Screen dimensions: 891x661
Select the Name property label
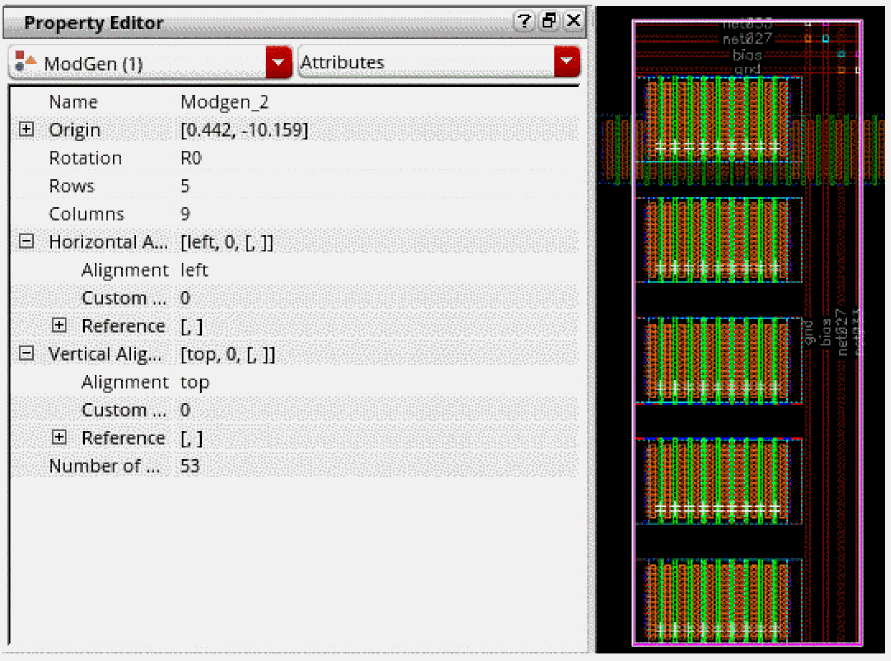[73, 102]
